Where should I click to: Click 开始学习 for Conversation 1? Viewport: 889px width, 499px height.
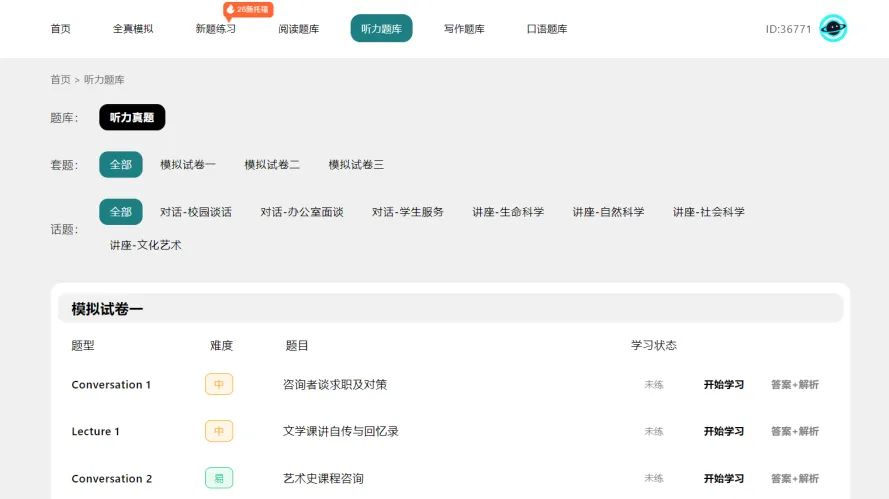724,384
